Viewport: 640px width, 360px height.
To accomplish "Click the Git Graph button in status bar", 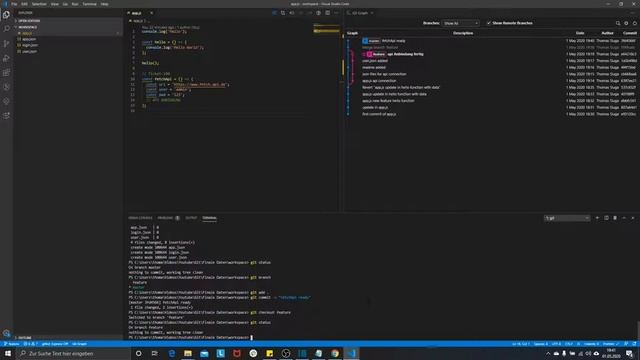I will [79, 344].
